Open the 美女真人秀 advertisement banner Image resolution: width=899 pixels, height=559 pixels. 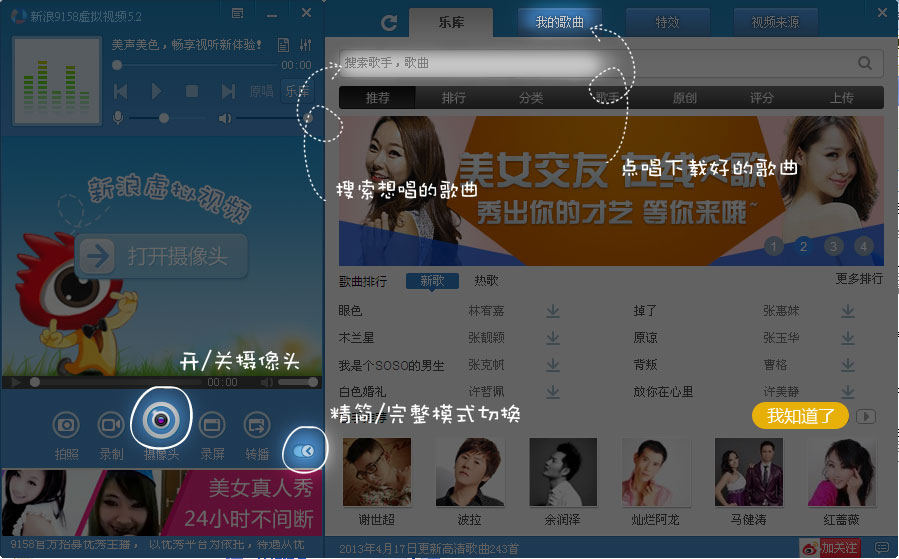click(x=162, y=502)
